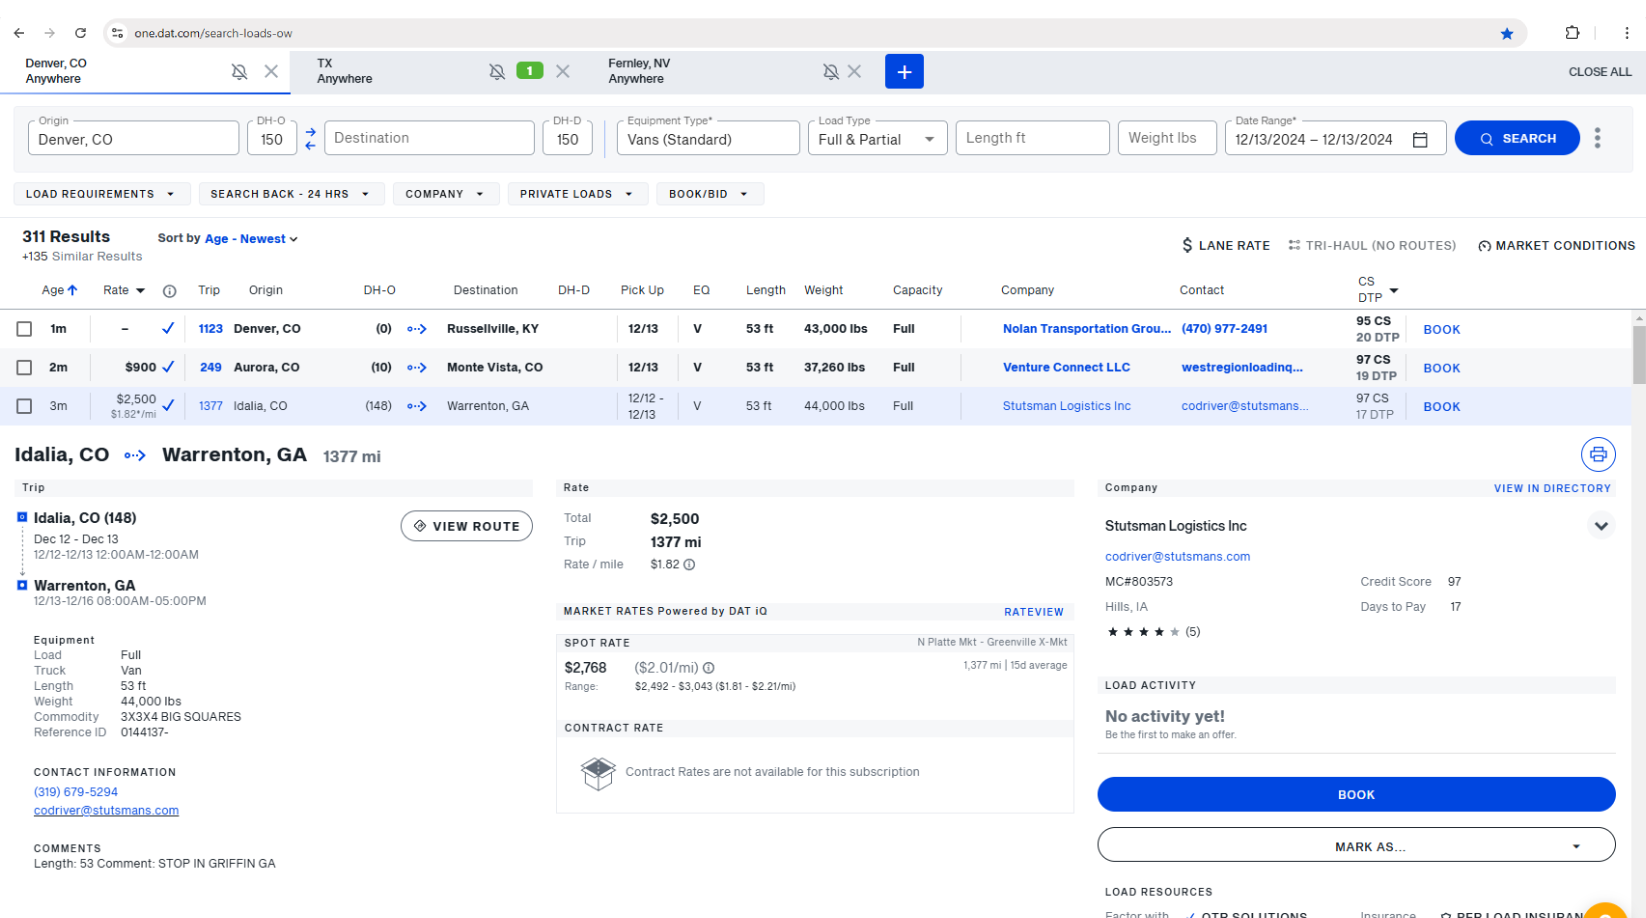The width and height of the screenshot is (1646, 918).
Task: Open calendar icon in Date Range field
Action: (x=1419, y=140)
